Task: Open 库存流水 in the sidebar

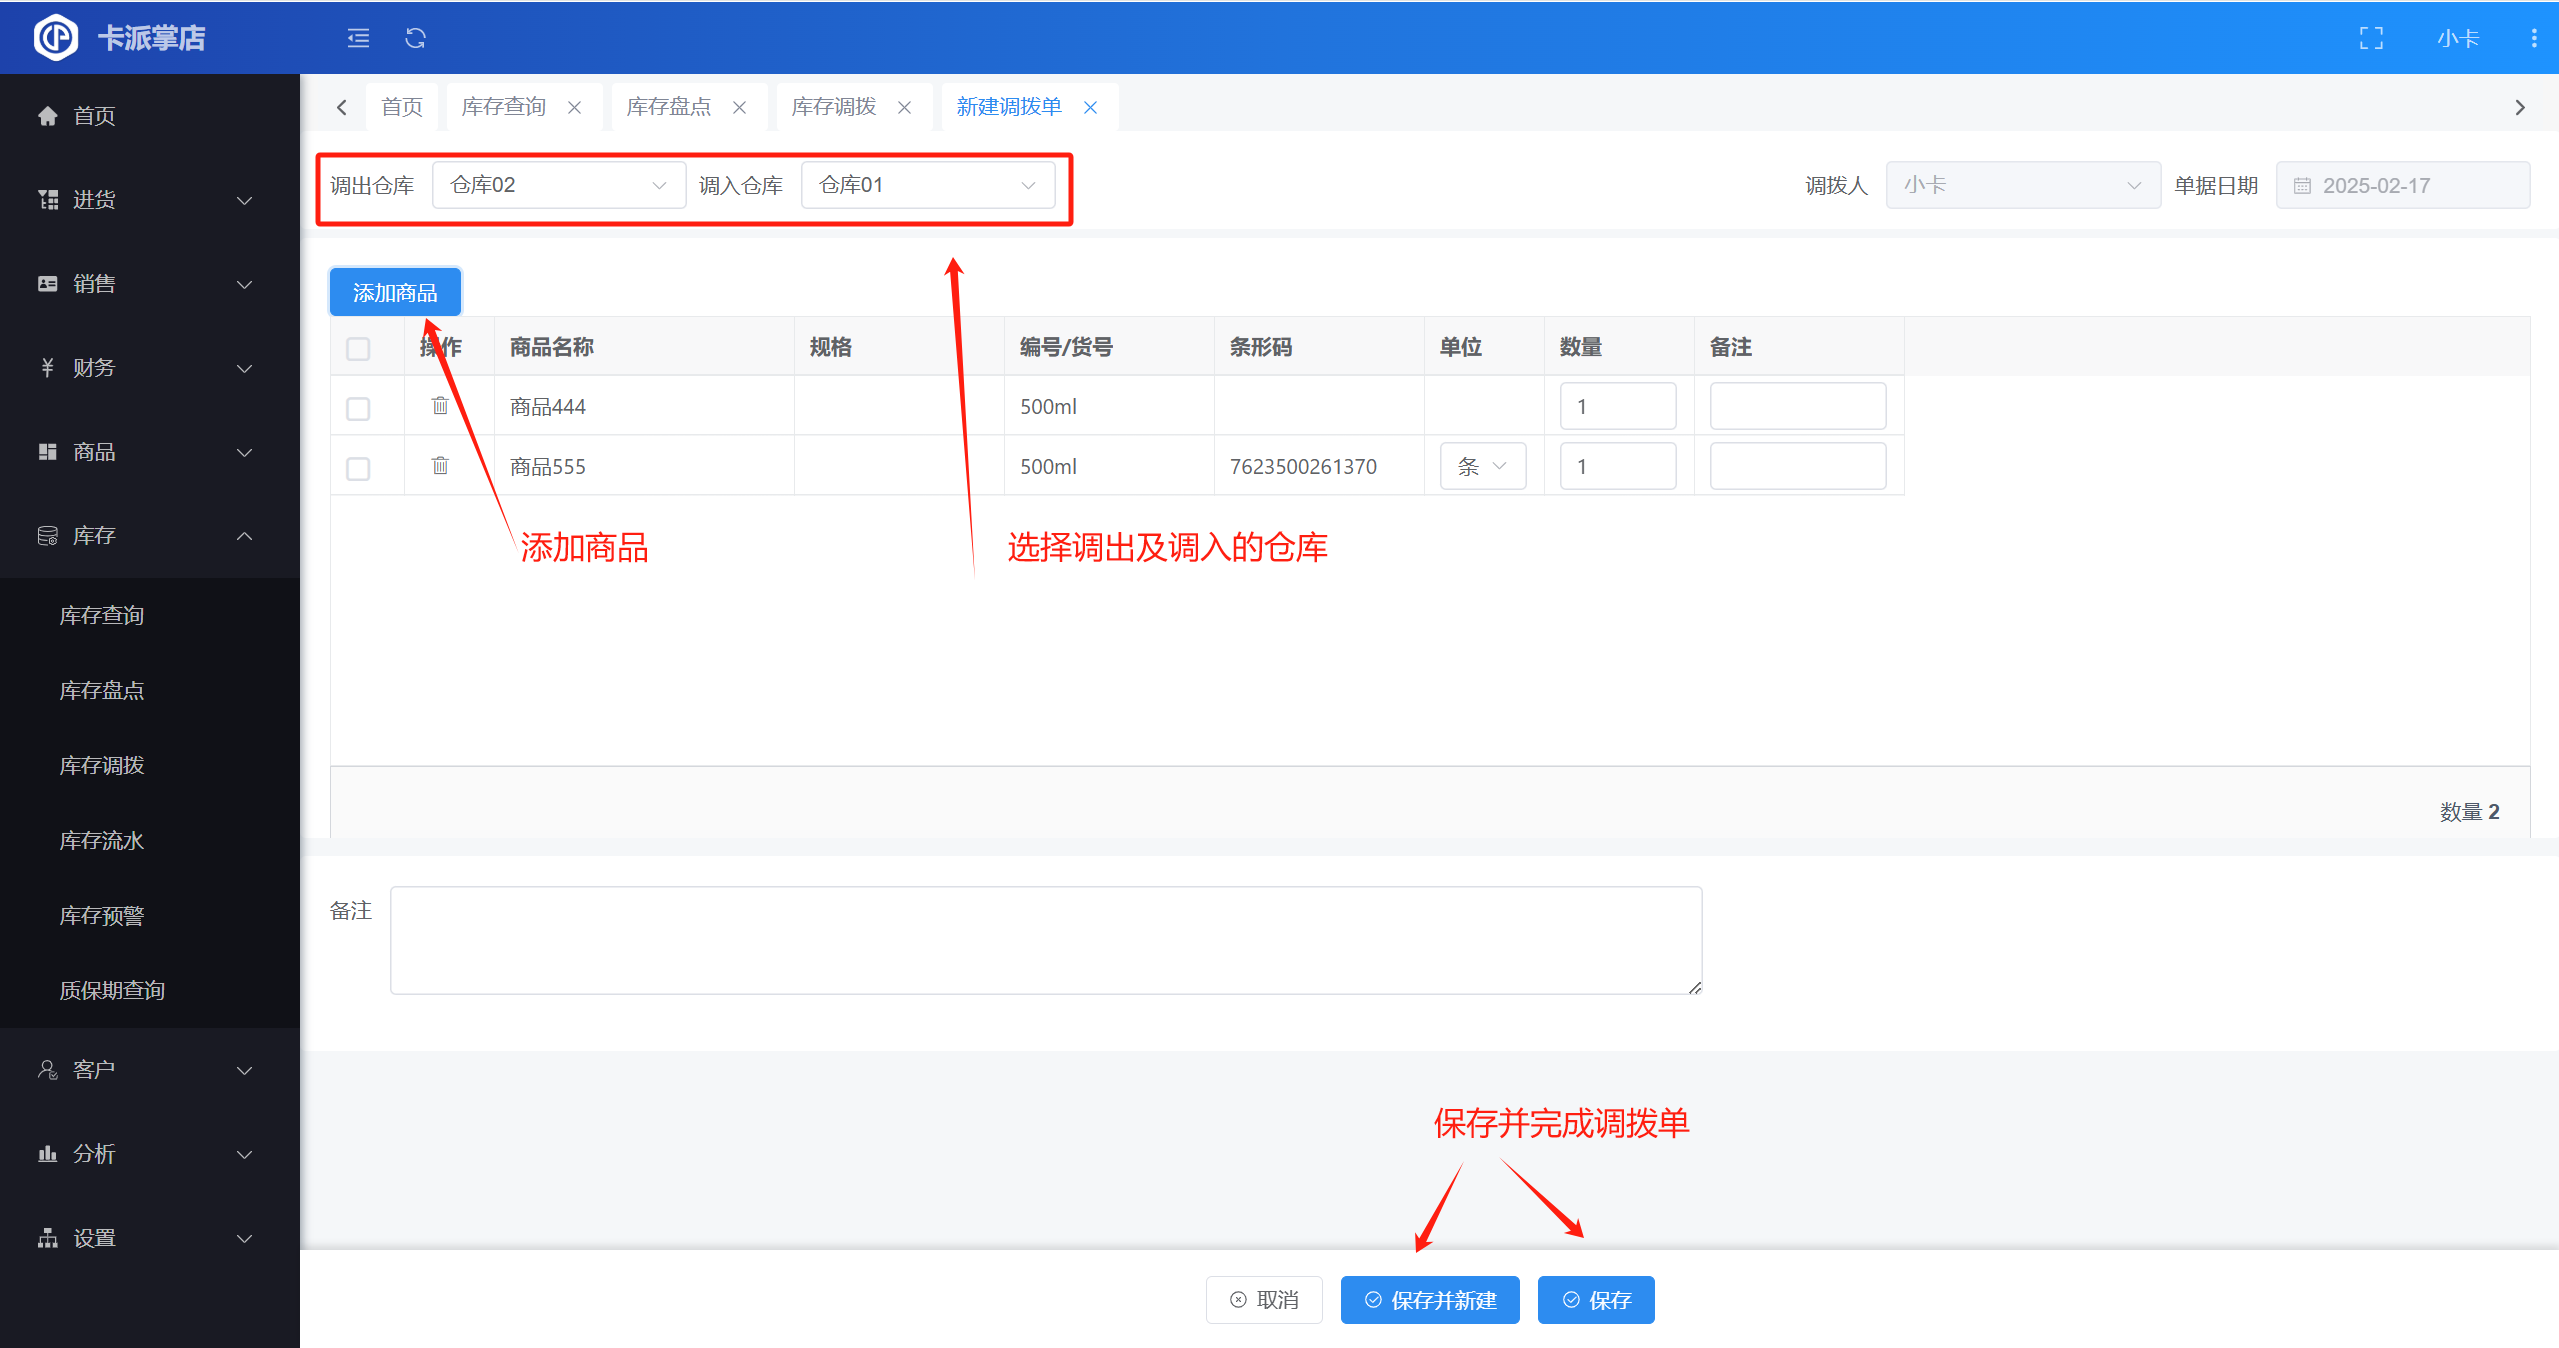Action: [x=102, y=840]
